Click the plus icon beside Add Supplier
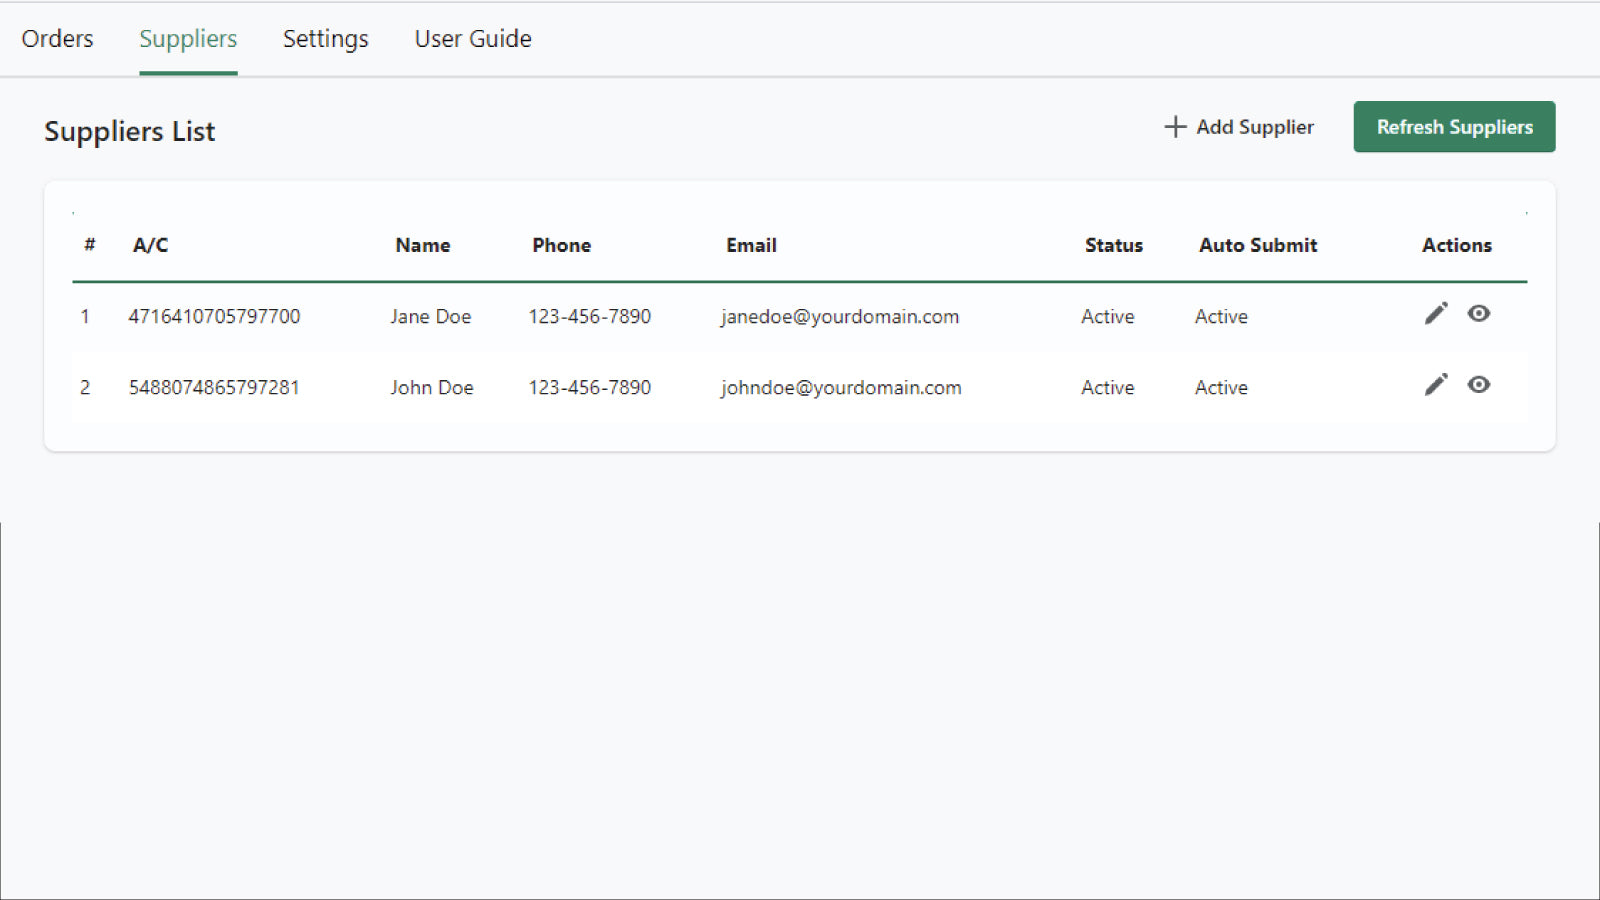This screenshot has width=1600, height=900. (1175, 127)
